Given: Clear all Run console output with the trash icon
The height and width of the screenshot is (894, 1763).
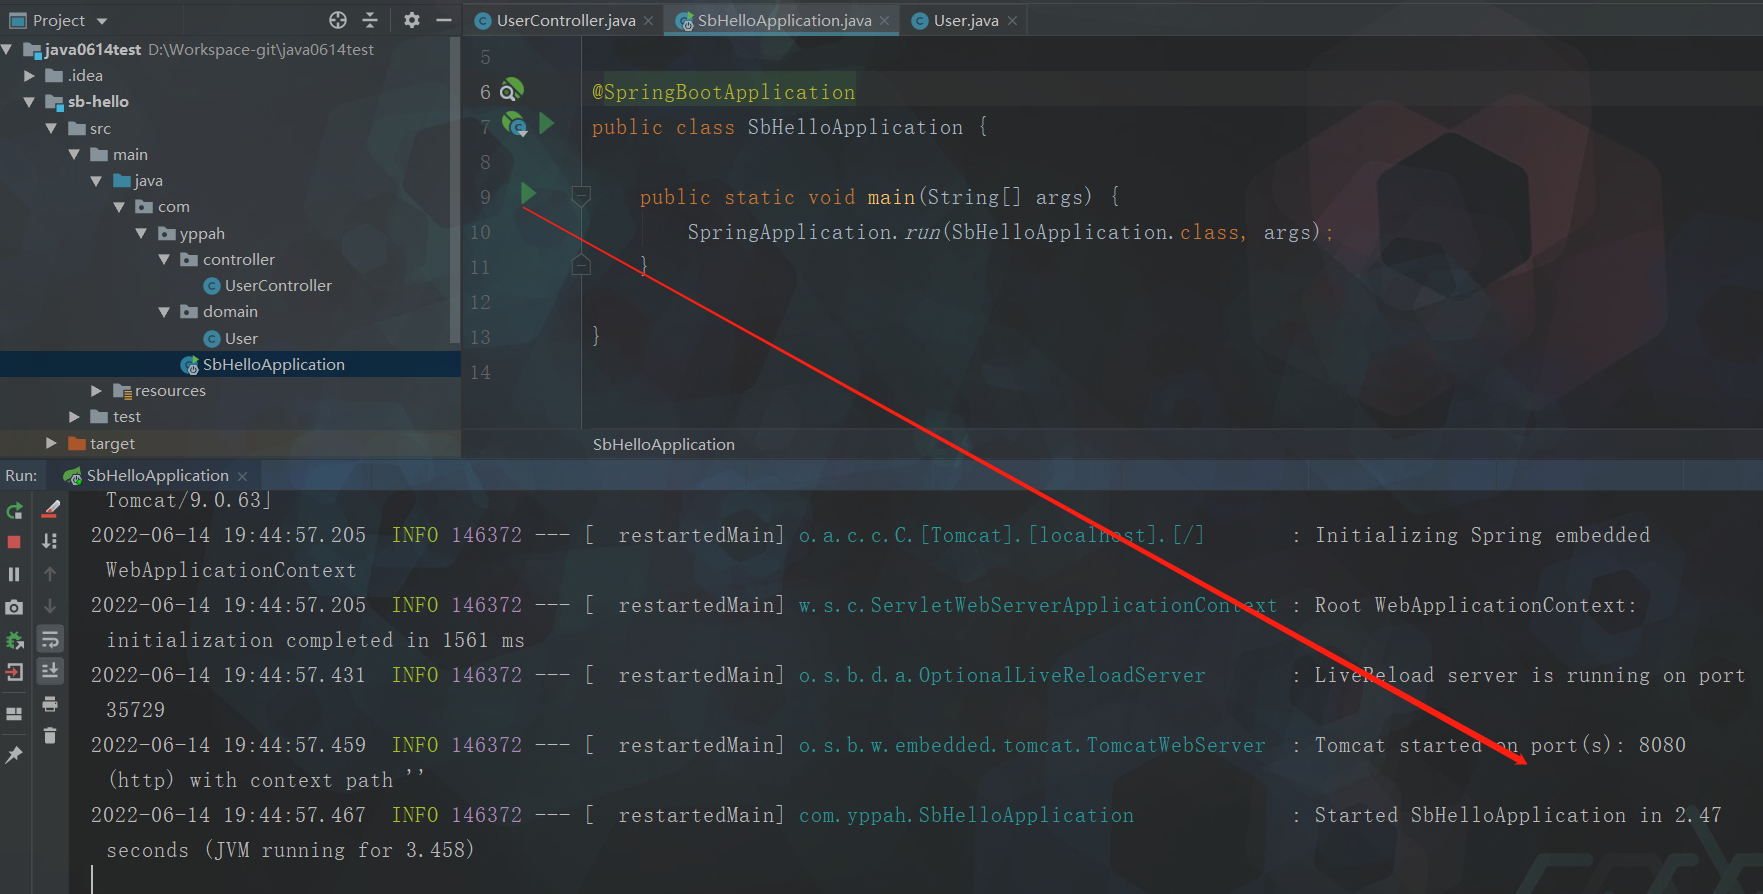Looking at the screenshot, I should pos(50,736).
